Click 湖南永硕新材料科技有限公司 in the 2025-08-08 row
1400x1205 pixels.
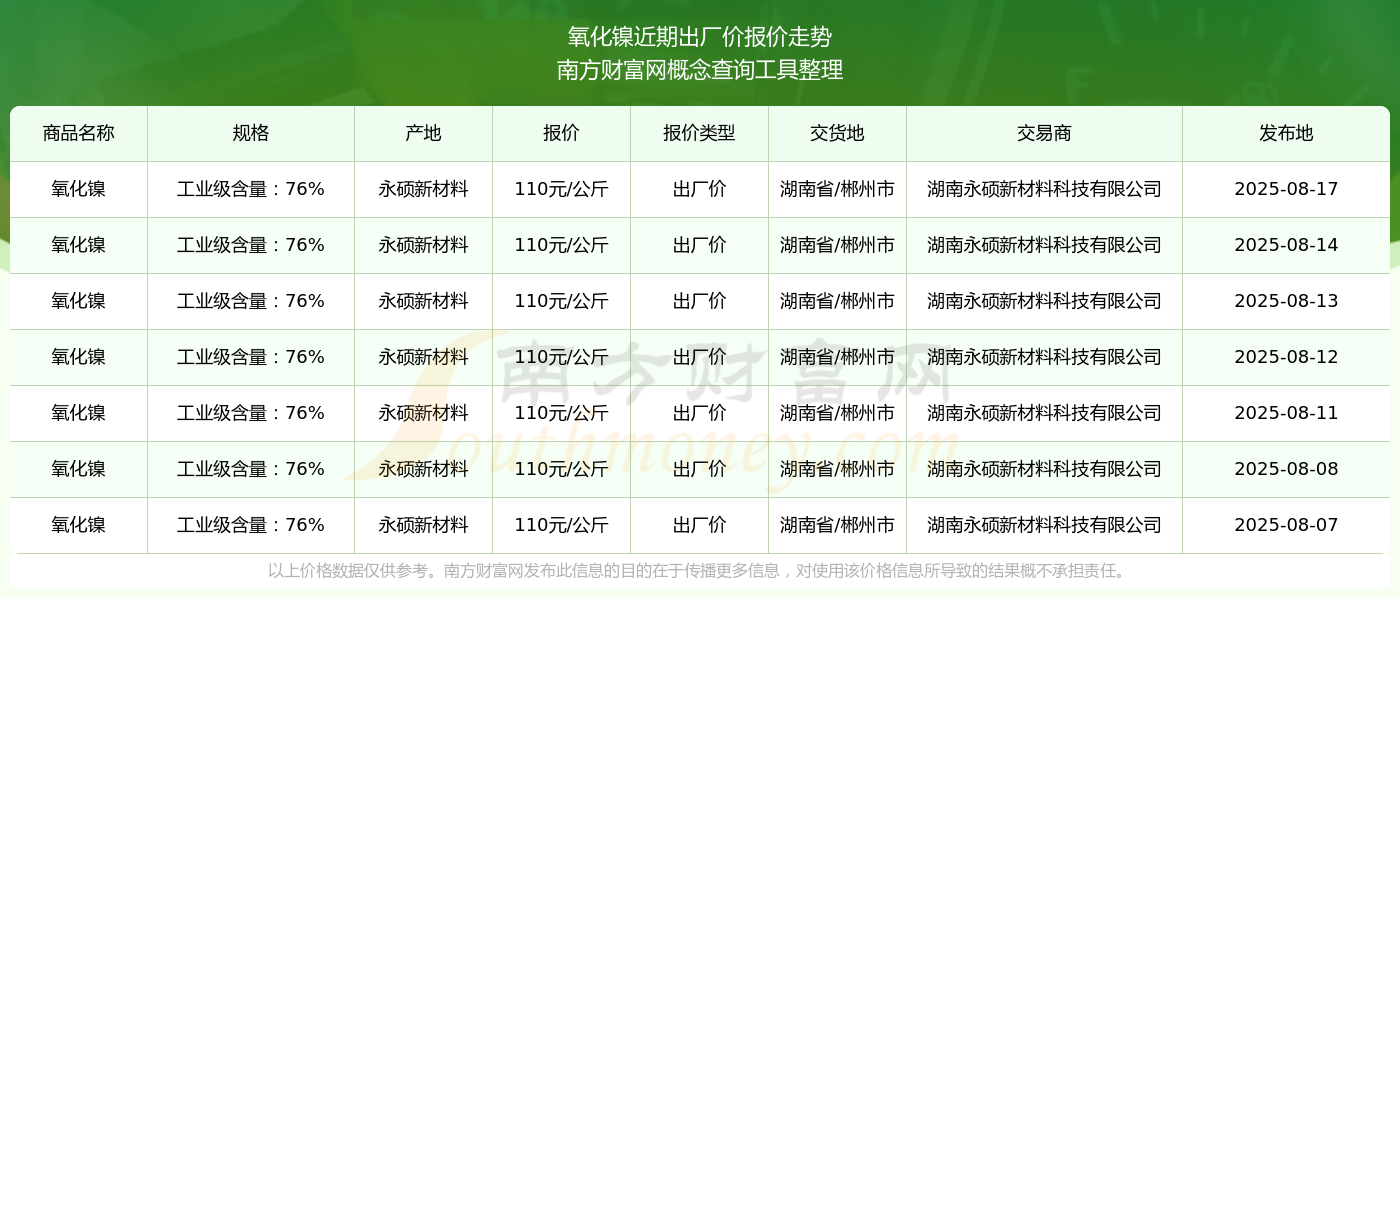1045,469
